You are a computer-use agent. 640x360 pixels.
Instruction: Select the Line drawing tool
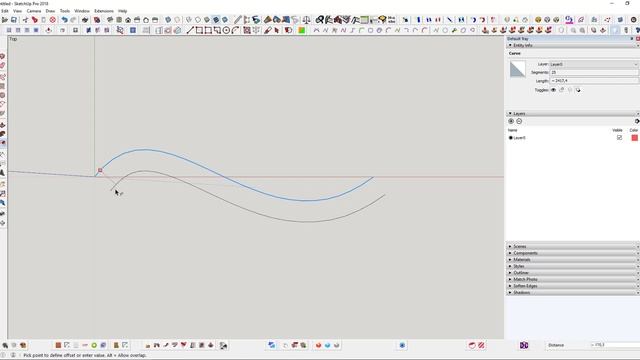190,30
